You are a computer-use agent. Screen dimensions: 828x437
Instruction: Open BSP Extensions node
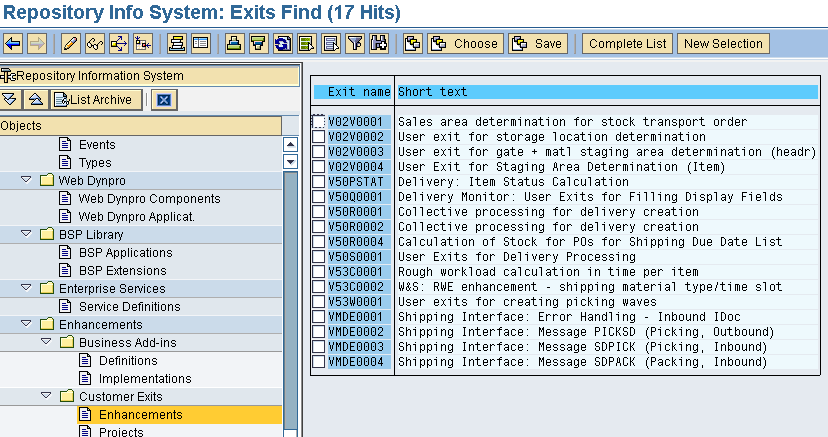123,271
